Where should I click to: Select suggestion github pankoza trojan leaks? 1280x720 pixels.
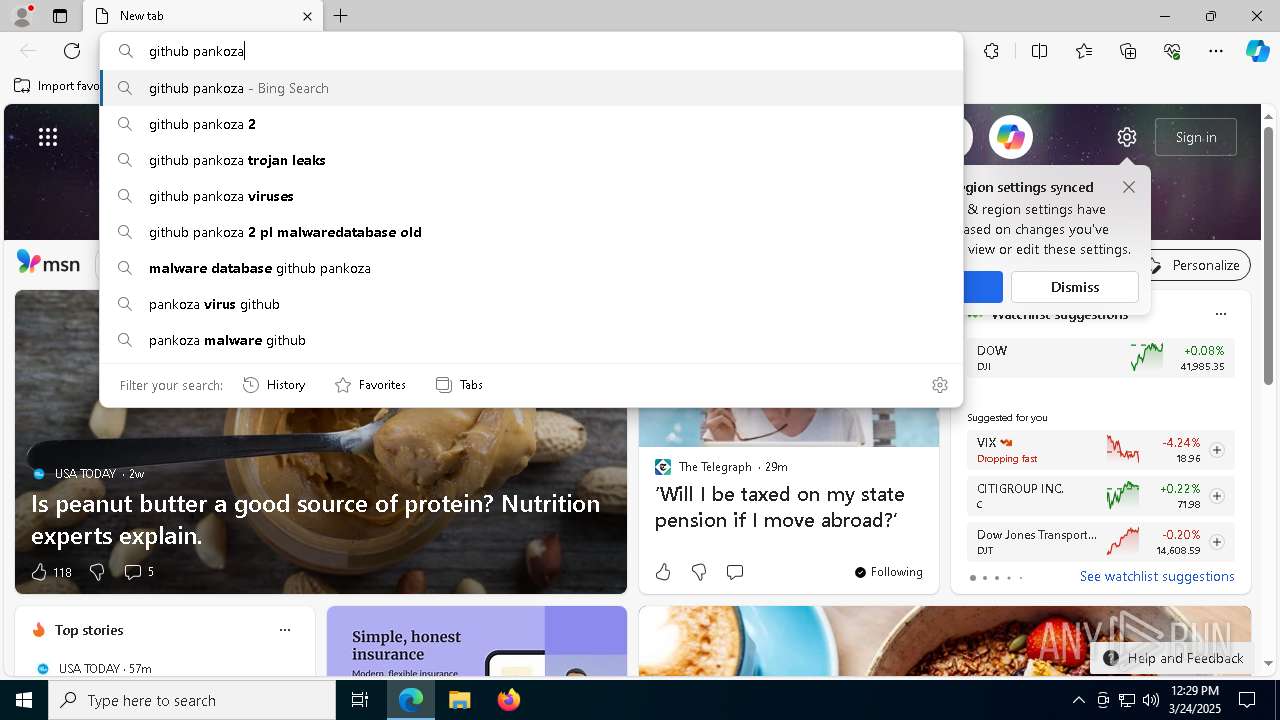click(x=532, y=160)
